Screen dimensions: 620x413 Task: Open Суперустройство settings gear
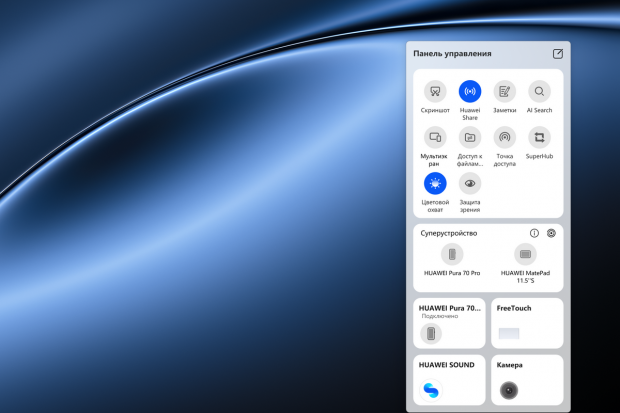tap(551, 233)
